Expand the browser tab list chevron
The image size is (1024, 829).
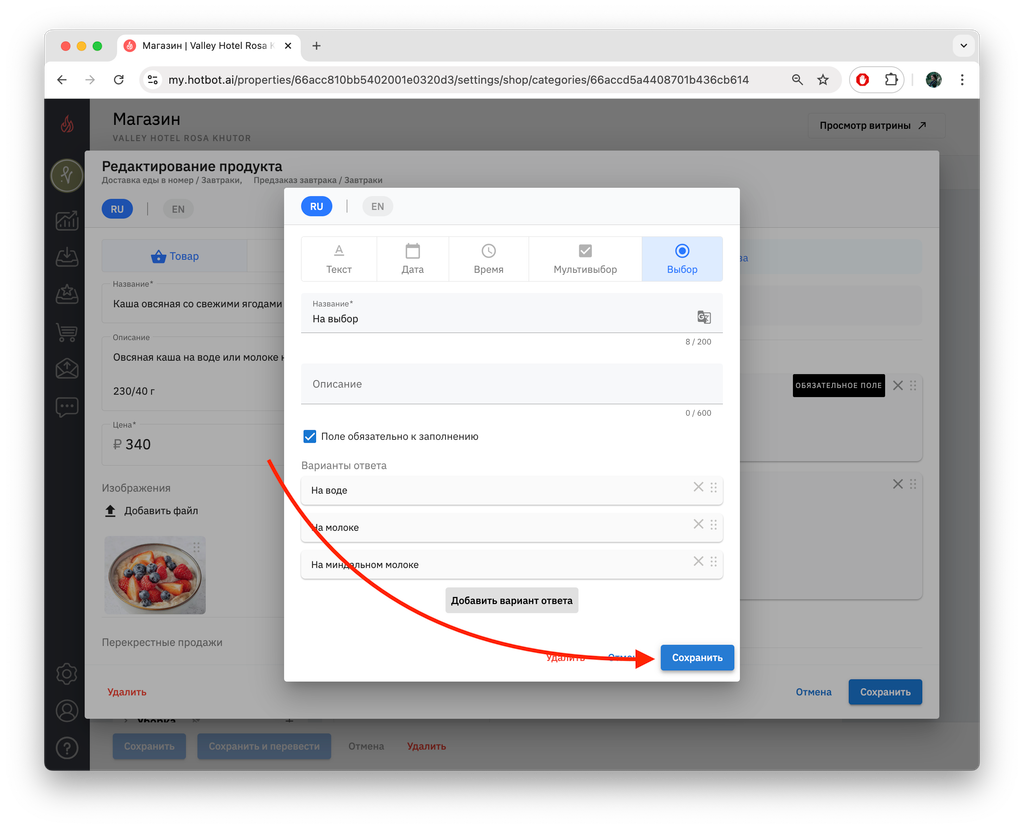[963, 46]
